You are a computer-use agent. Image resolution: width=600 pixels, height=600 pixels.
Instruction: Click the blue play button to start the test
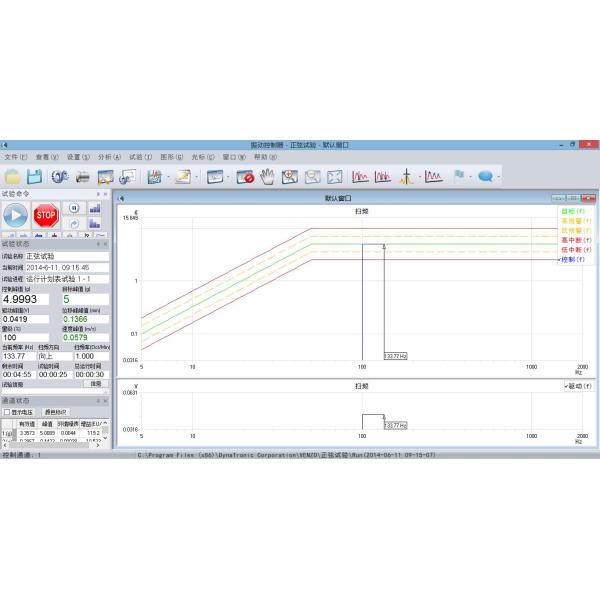(x=16, y=214)
